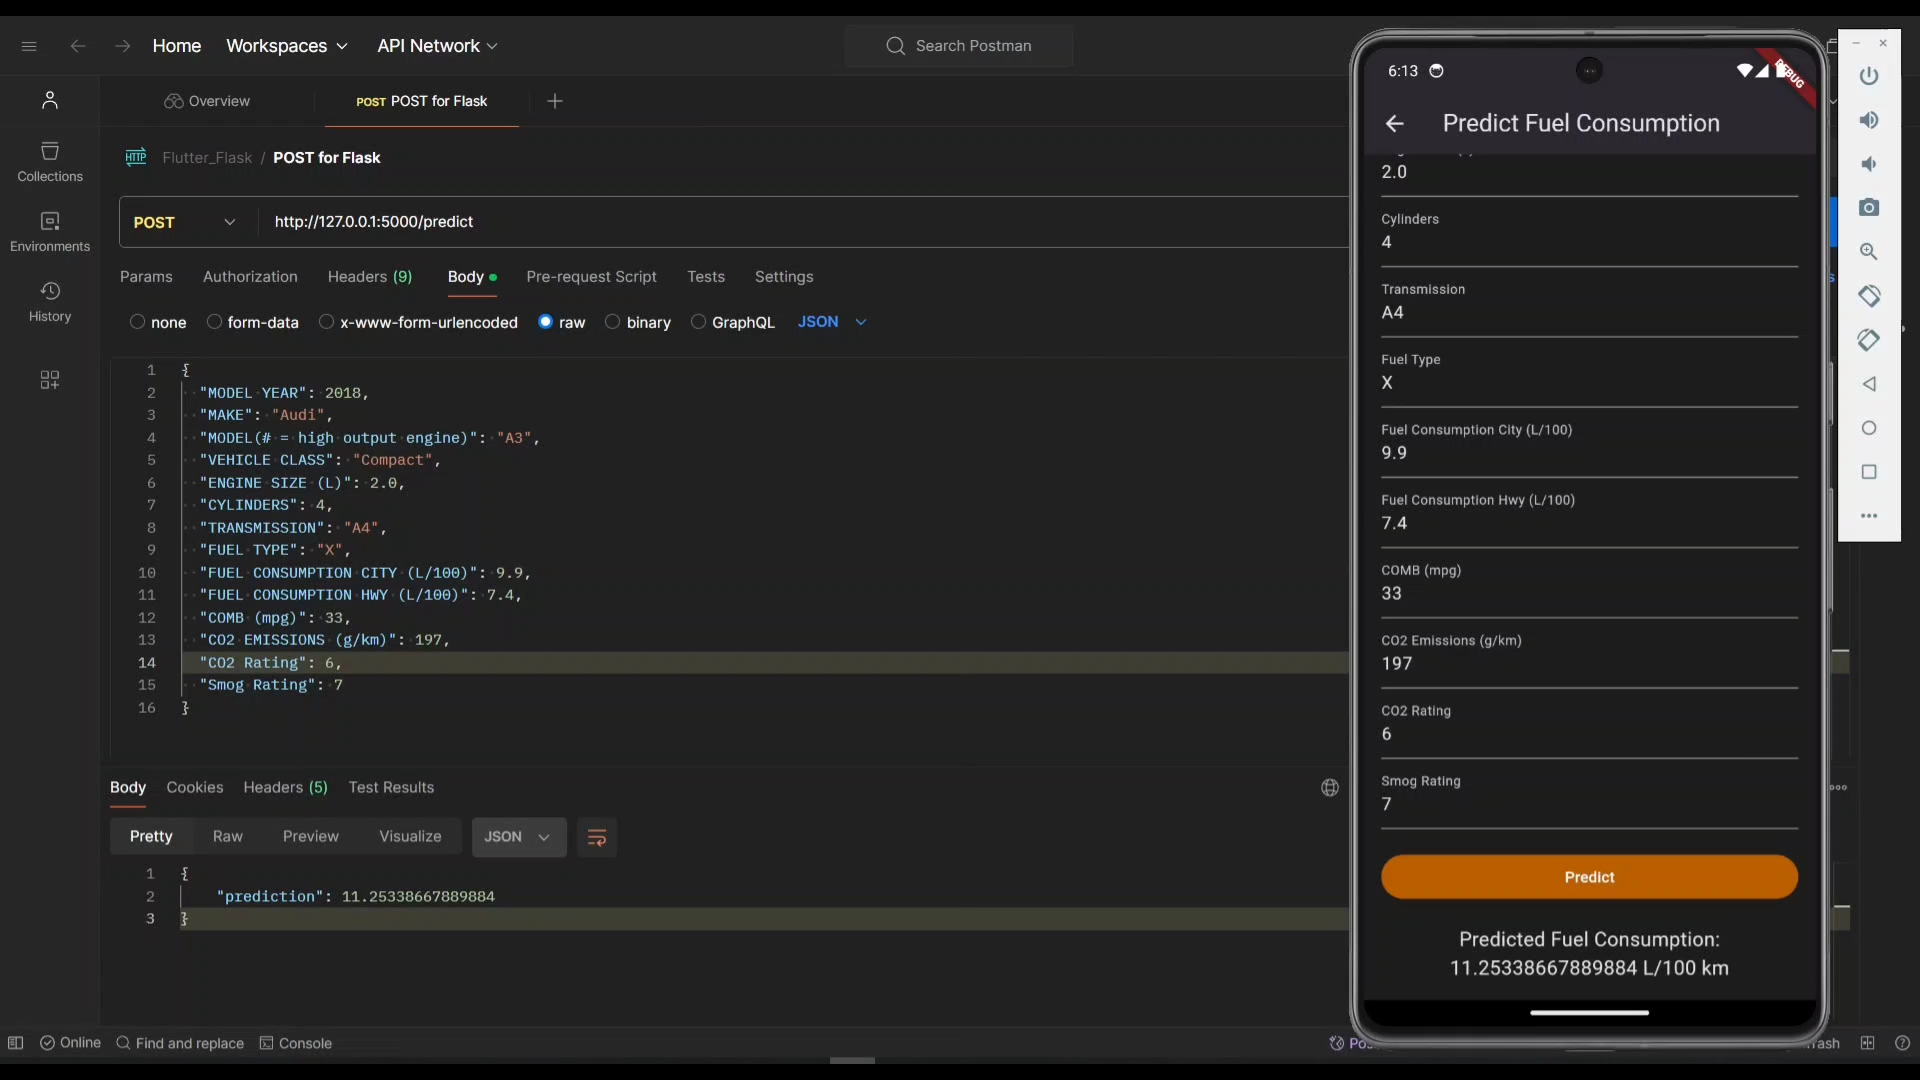Expand the JSON body format dropdown

[x=832, y=322]
